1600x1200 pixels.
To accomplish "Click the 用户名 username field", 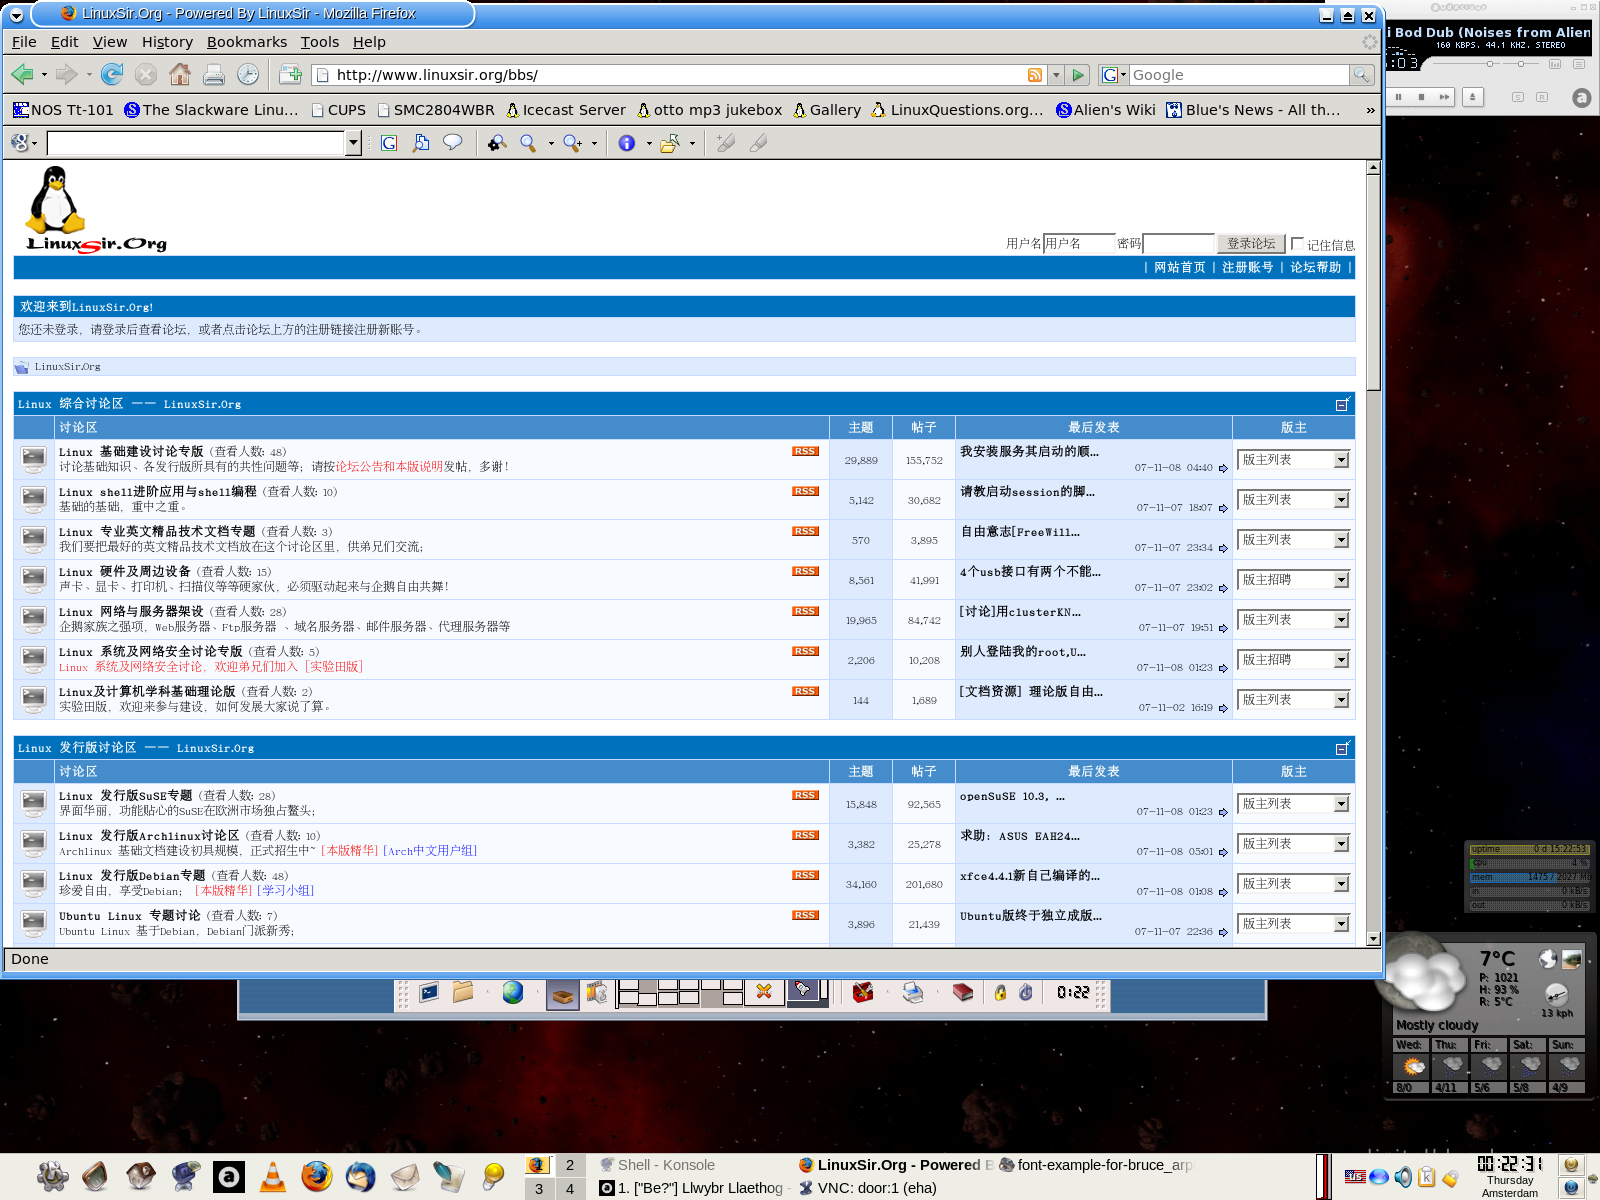I will coord(1078,243).
